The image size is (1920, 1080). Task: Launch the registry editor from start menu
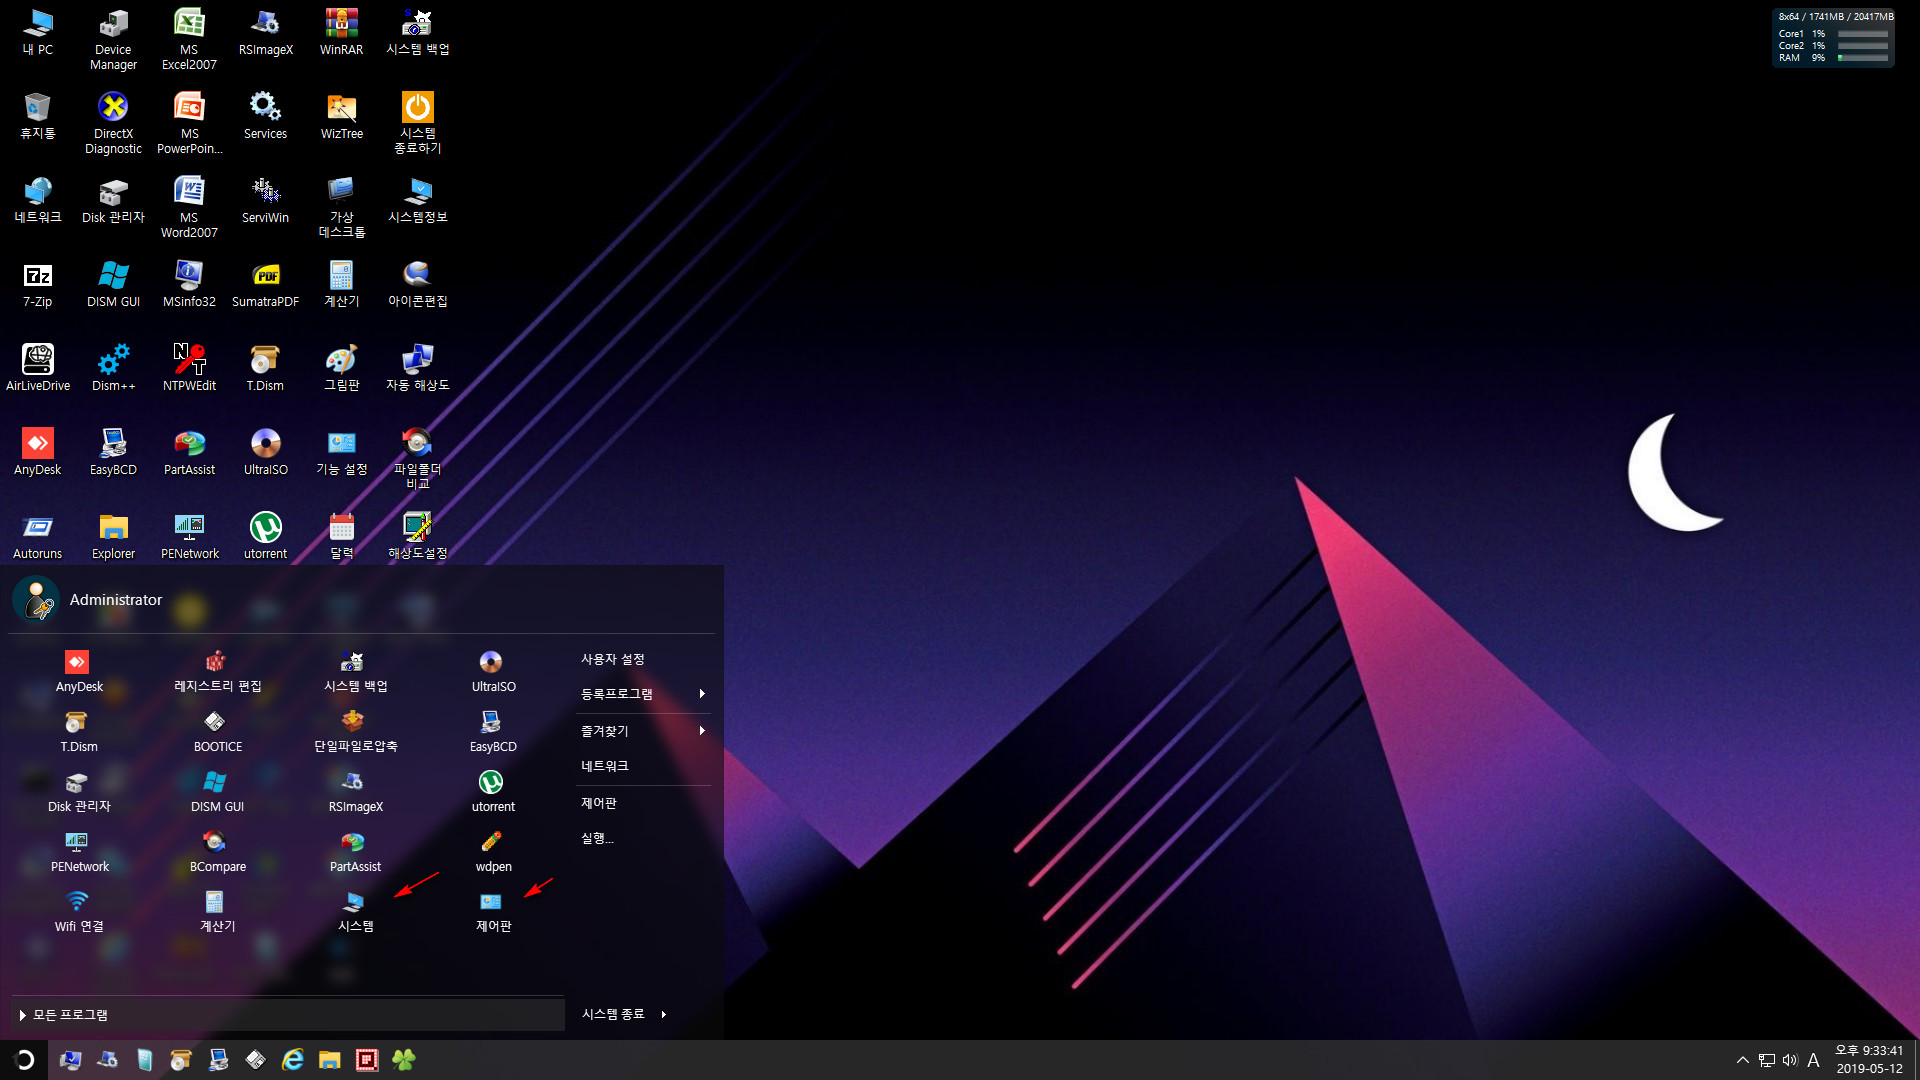pyautogui.click(x=217, y=671)
